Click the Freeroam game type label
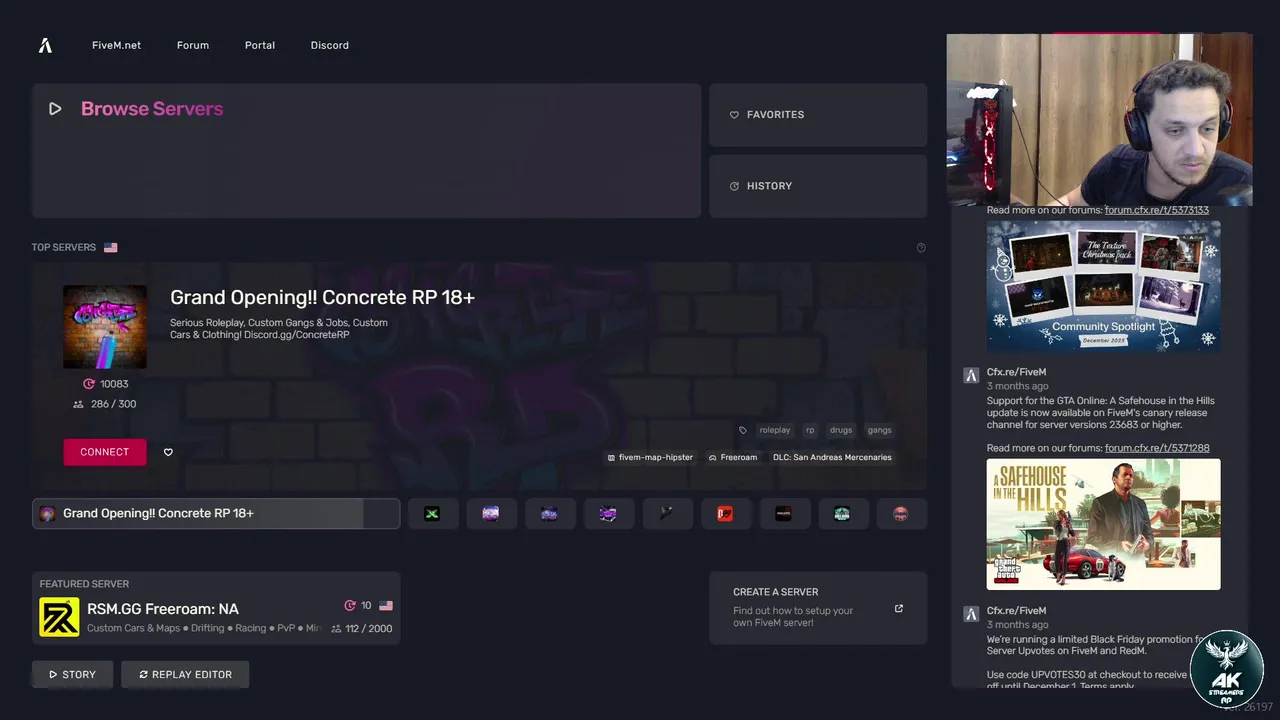This screenshot has width=1280, height=720. (x=733, y=457)
